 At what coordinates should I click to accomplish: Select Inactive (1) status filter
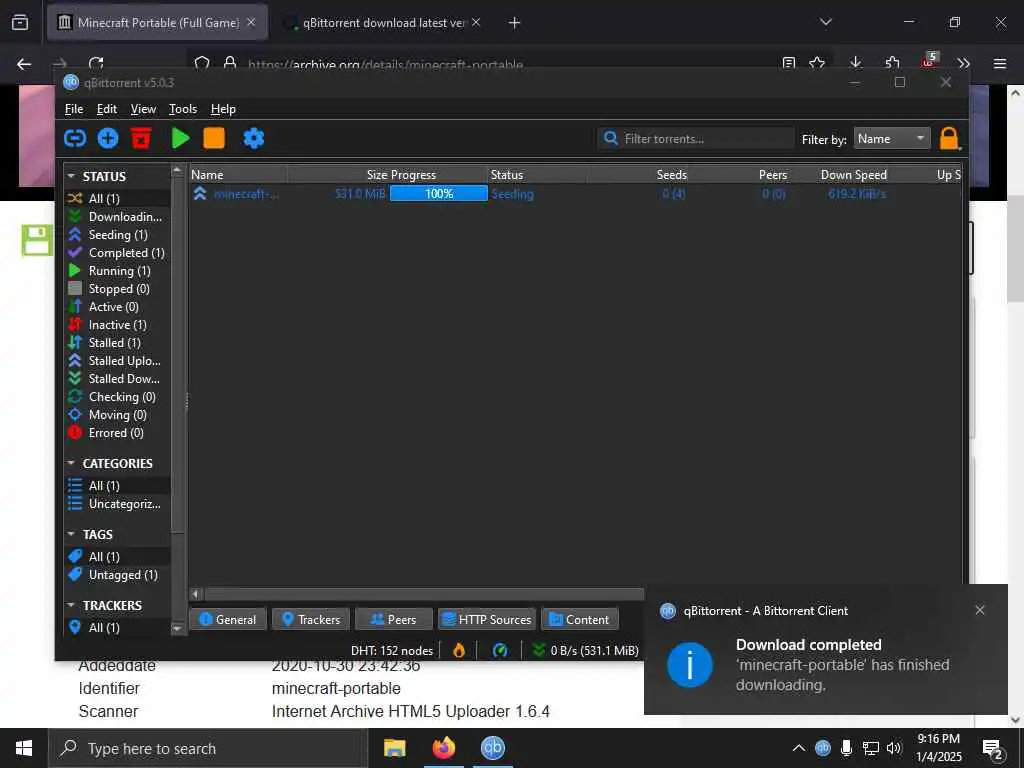pyautogui.click(x=118, y=325)
